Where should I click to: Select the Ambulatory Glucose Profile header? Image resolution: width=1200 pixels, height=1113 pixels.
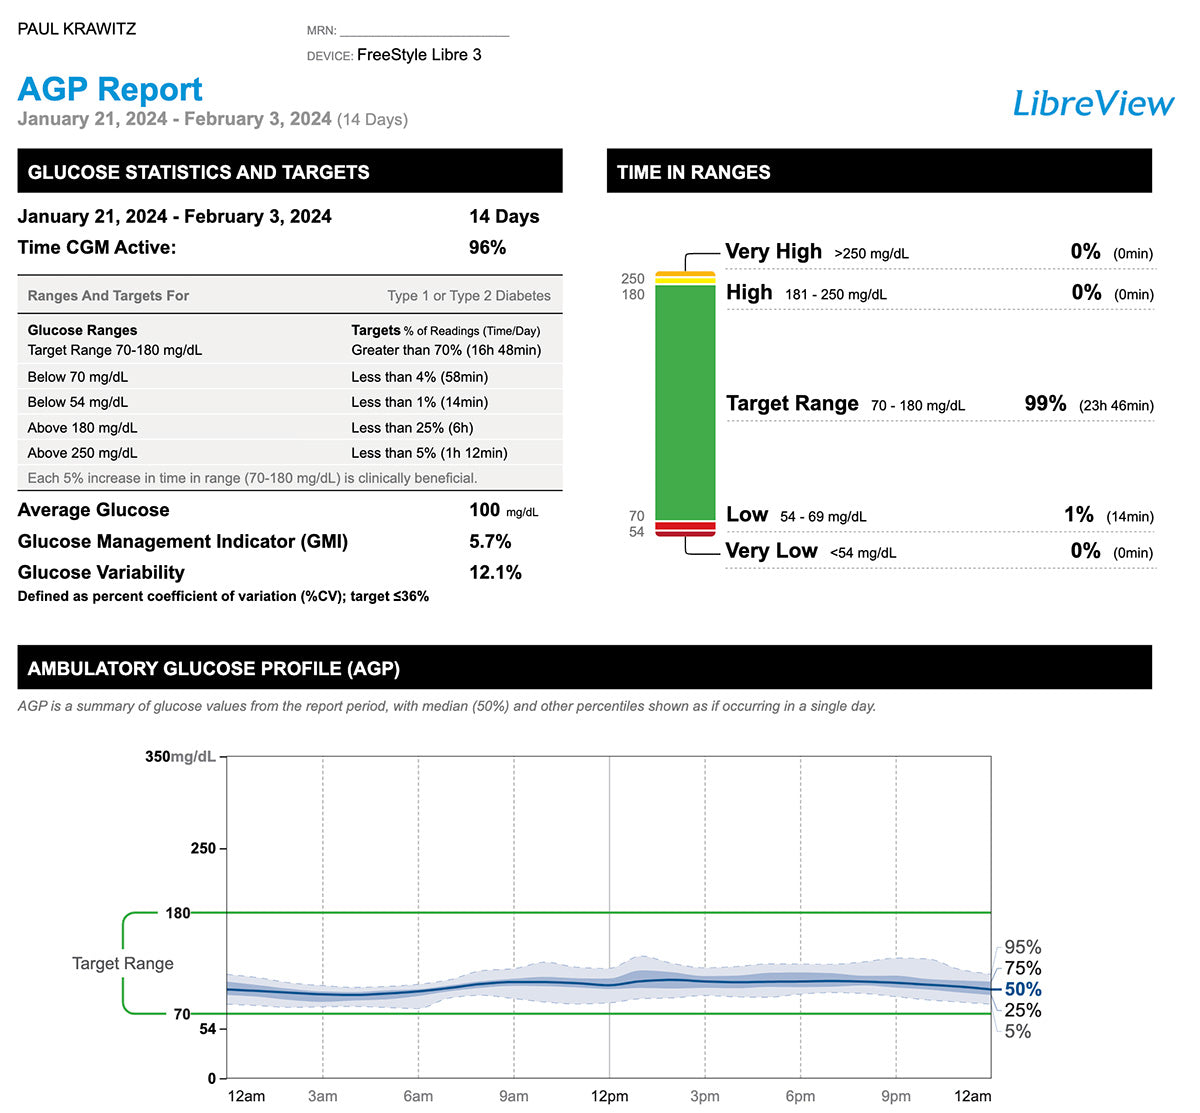coord(584,668)
